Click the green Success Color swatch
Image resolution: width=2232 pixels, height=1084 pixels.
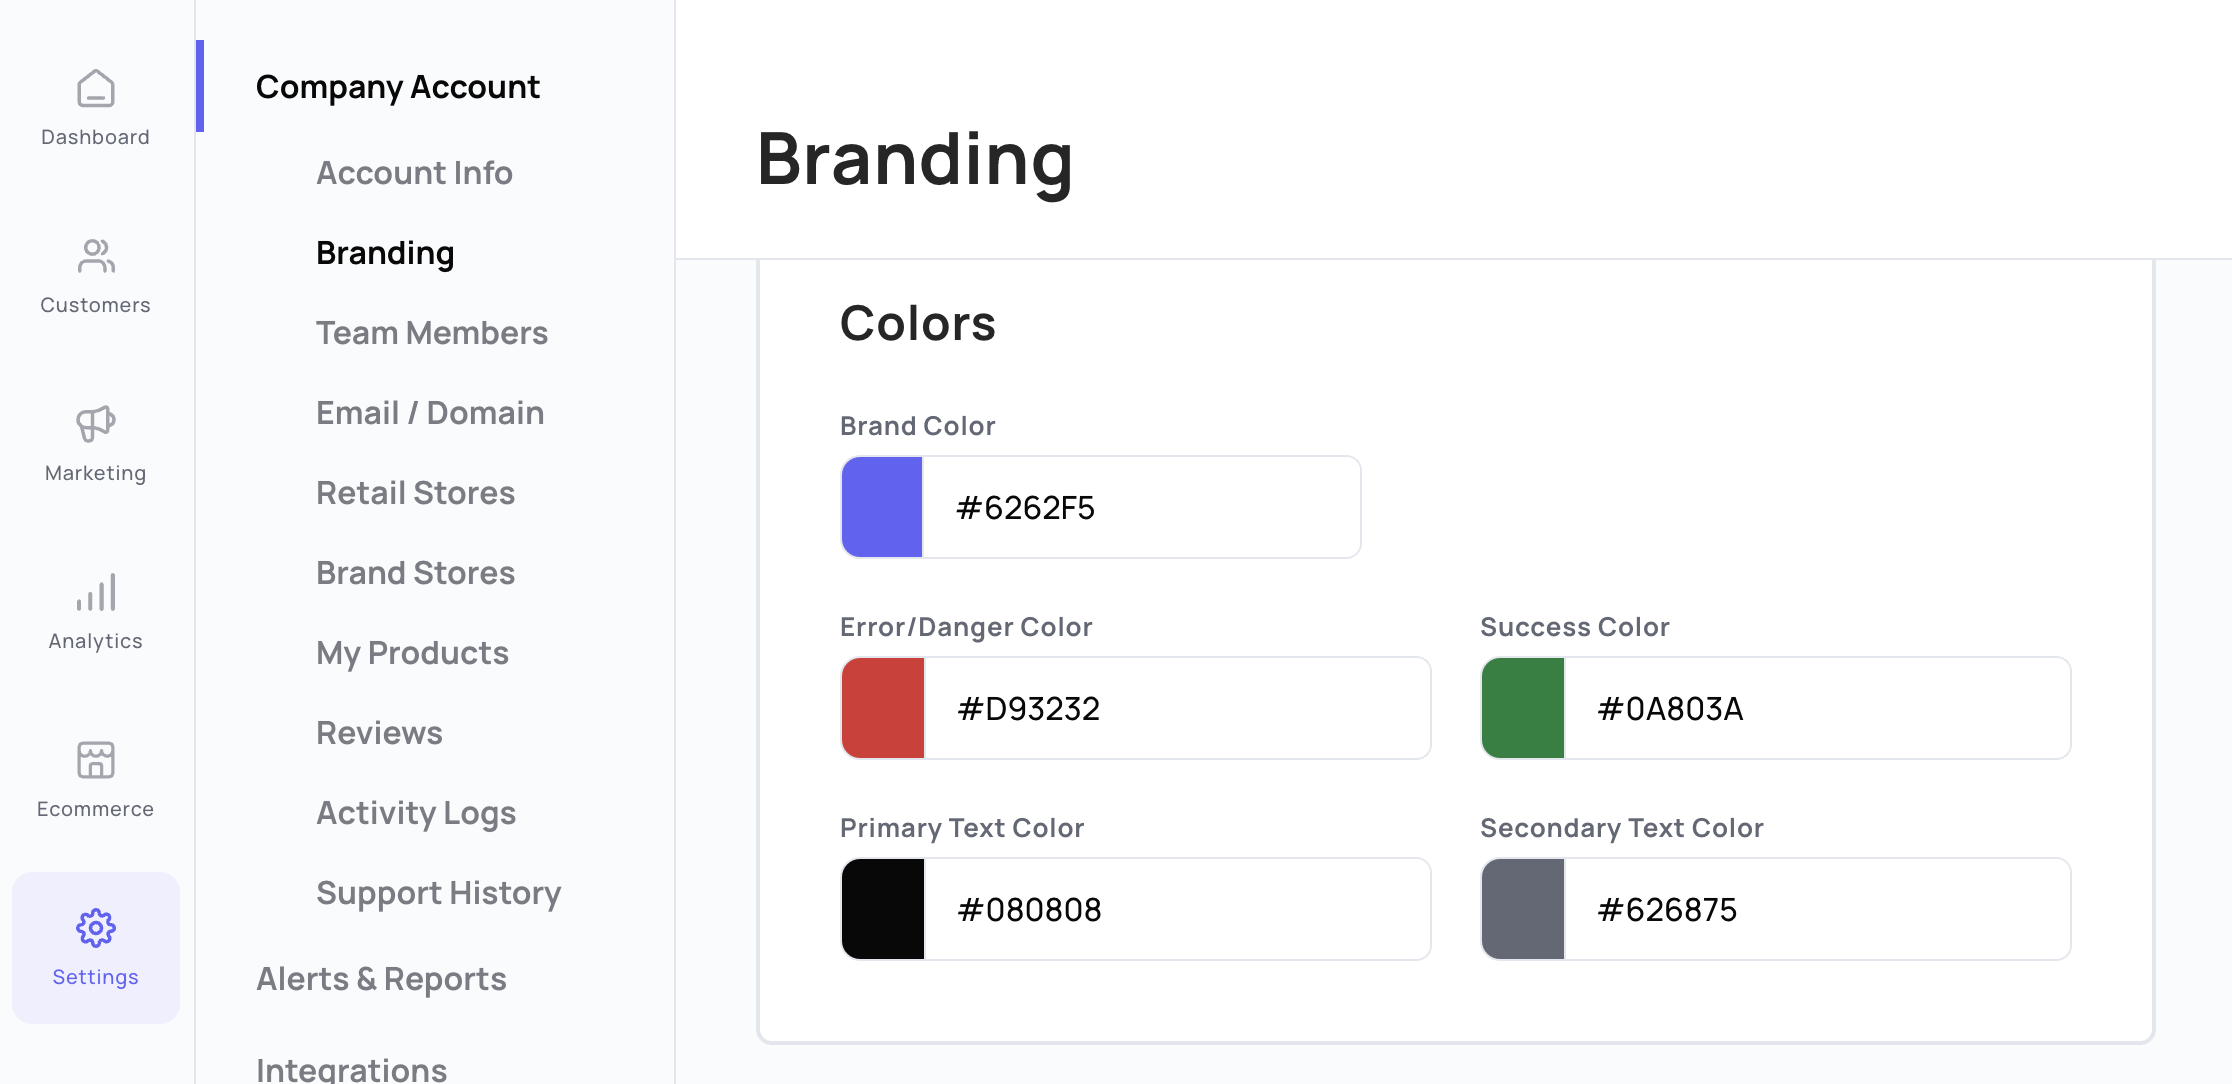point(1523,708)
